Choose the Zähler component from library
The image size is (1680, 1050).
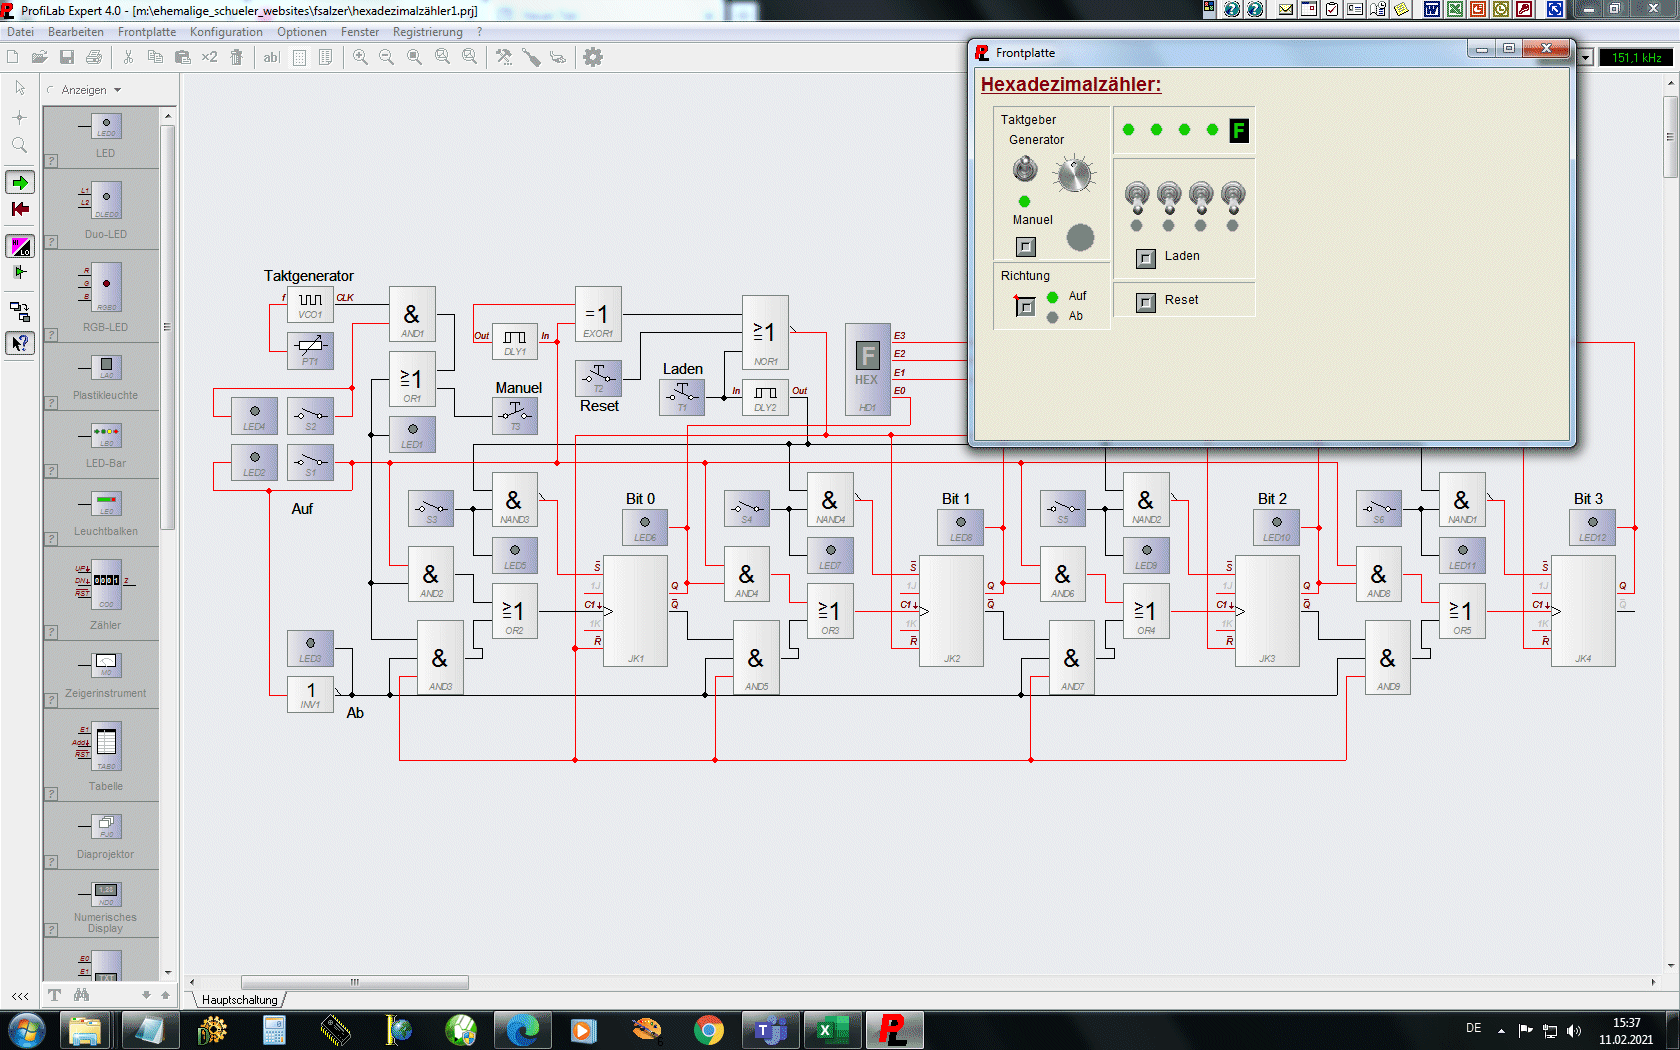[106, 594]
